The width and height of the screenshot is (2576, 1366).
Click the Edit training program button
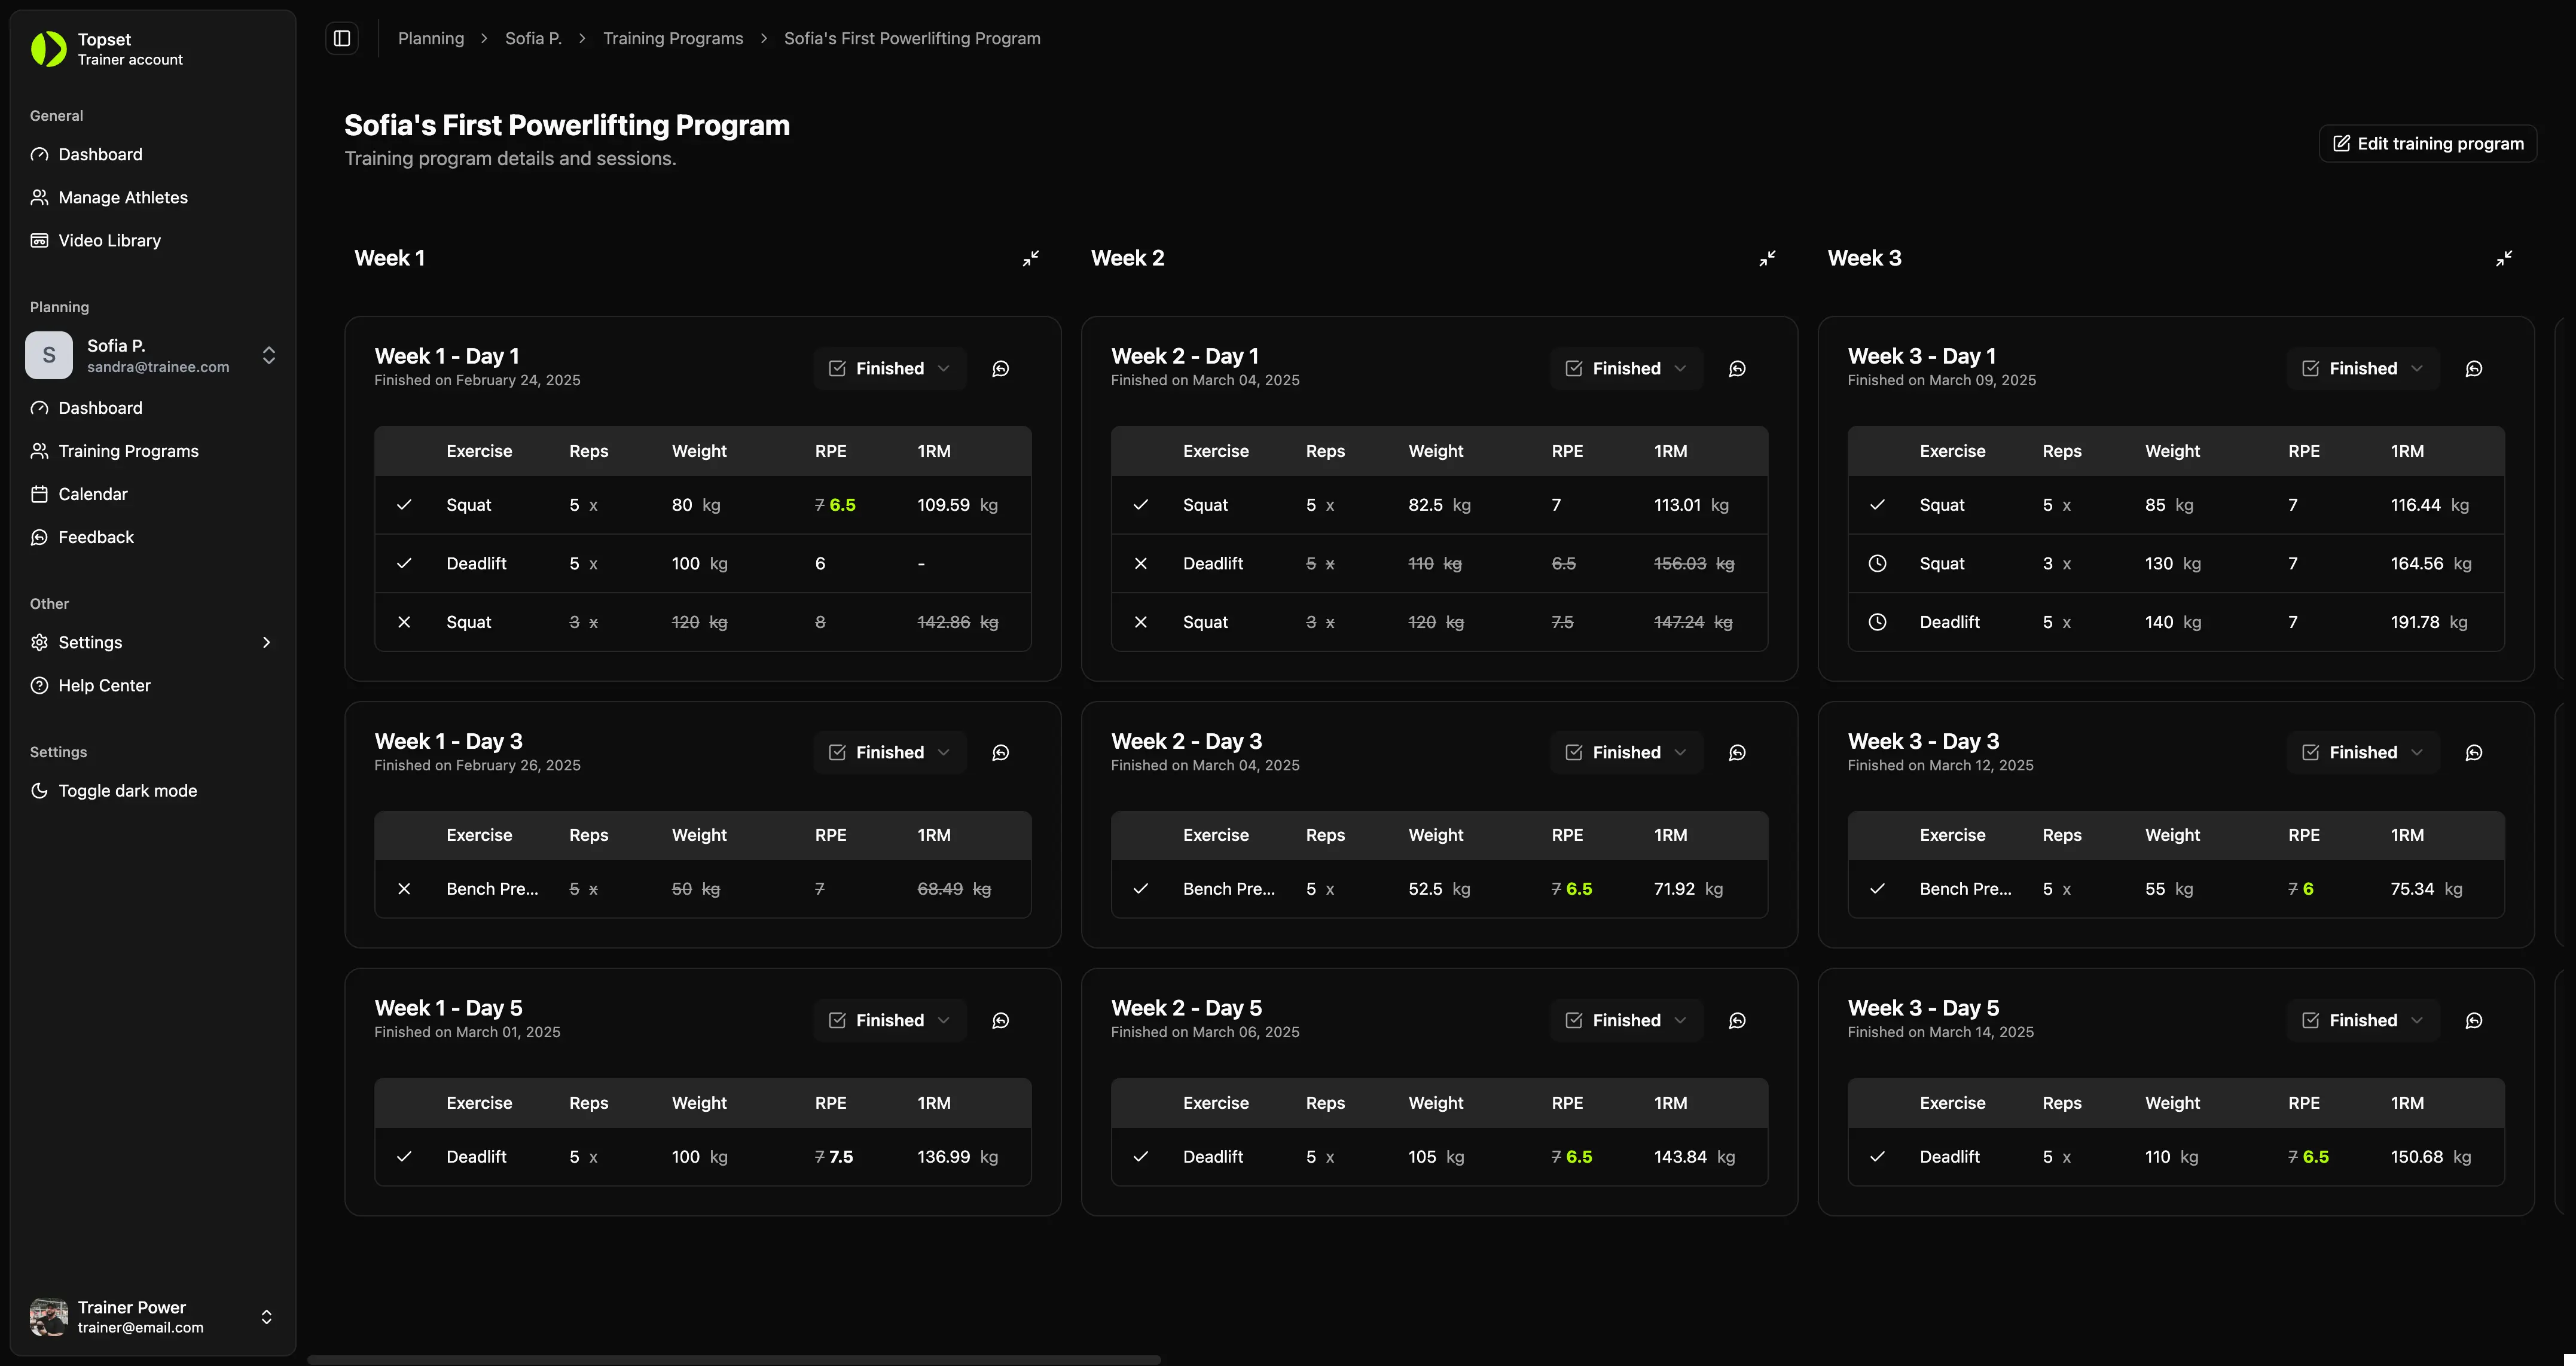tap(2428, 143)
